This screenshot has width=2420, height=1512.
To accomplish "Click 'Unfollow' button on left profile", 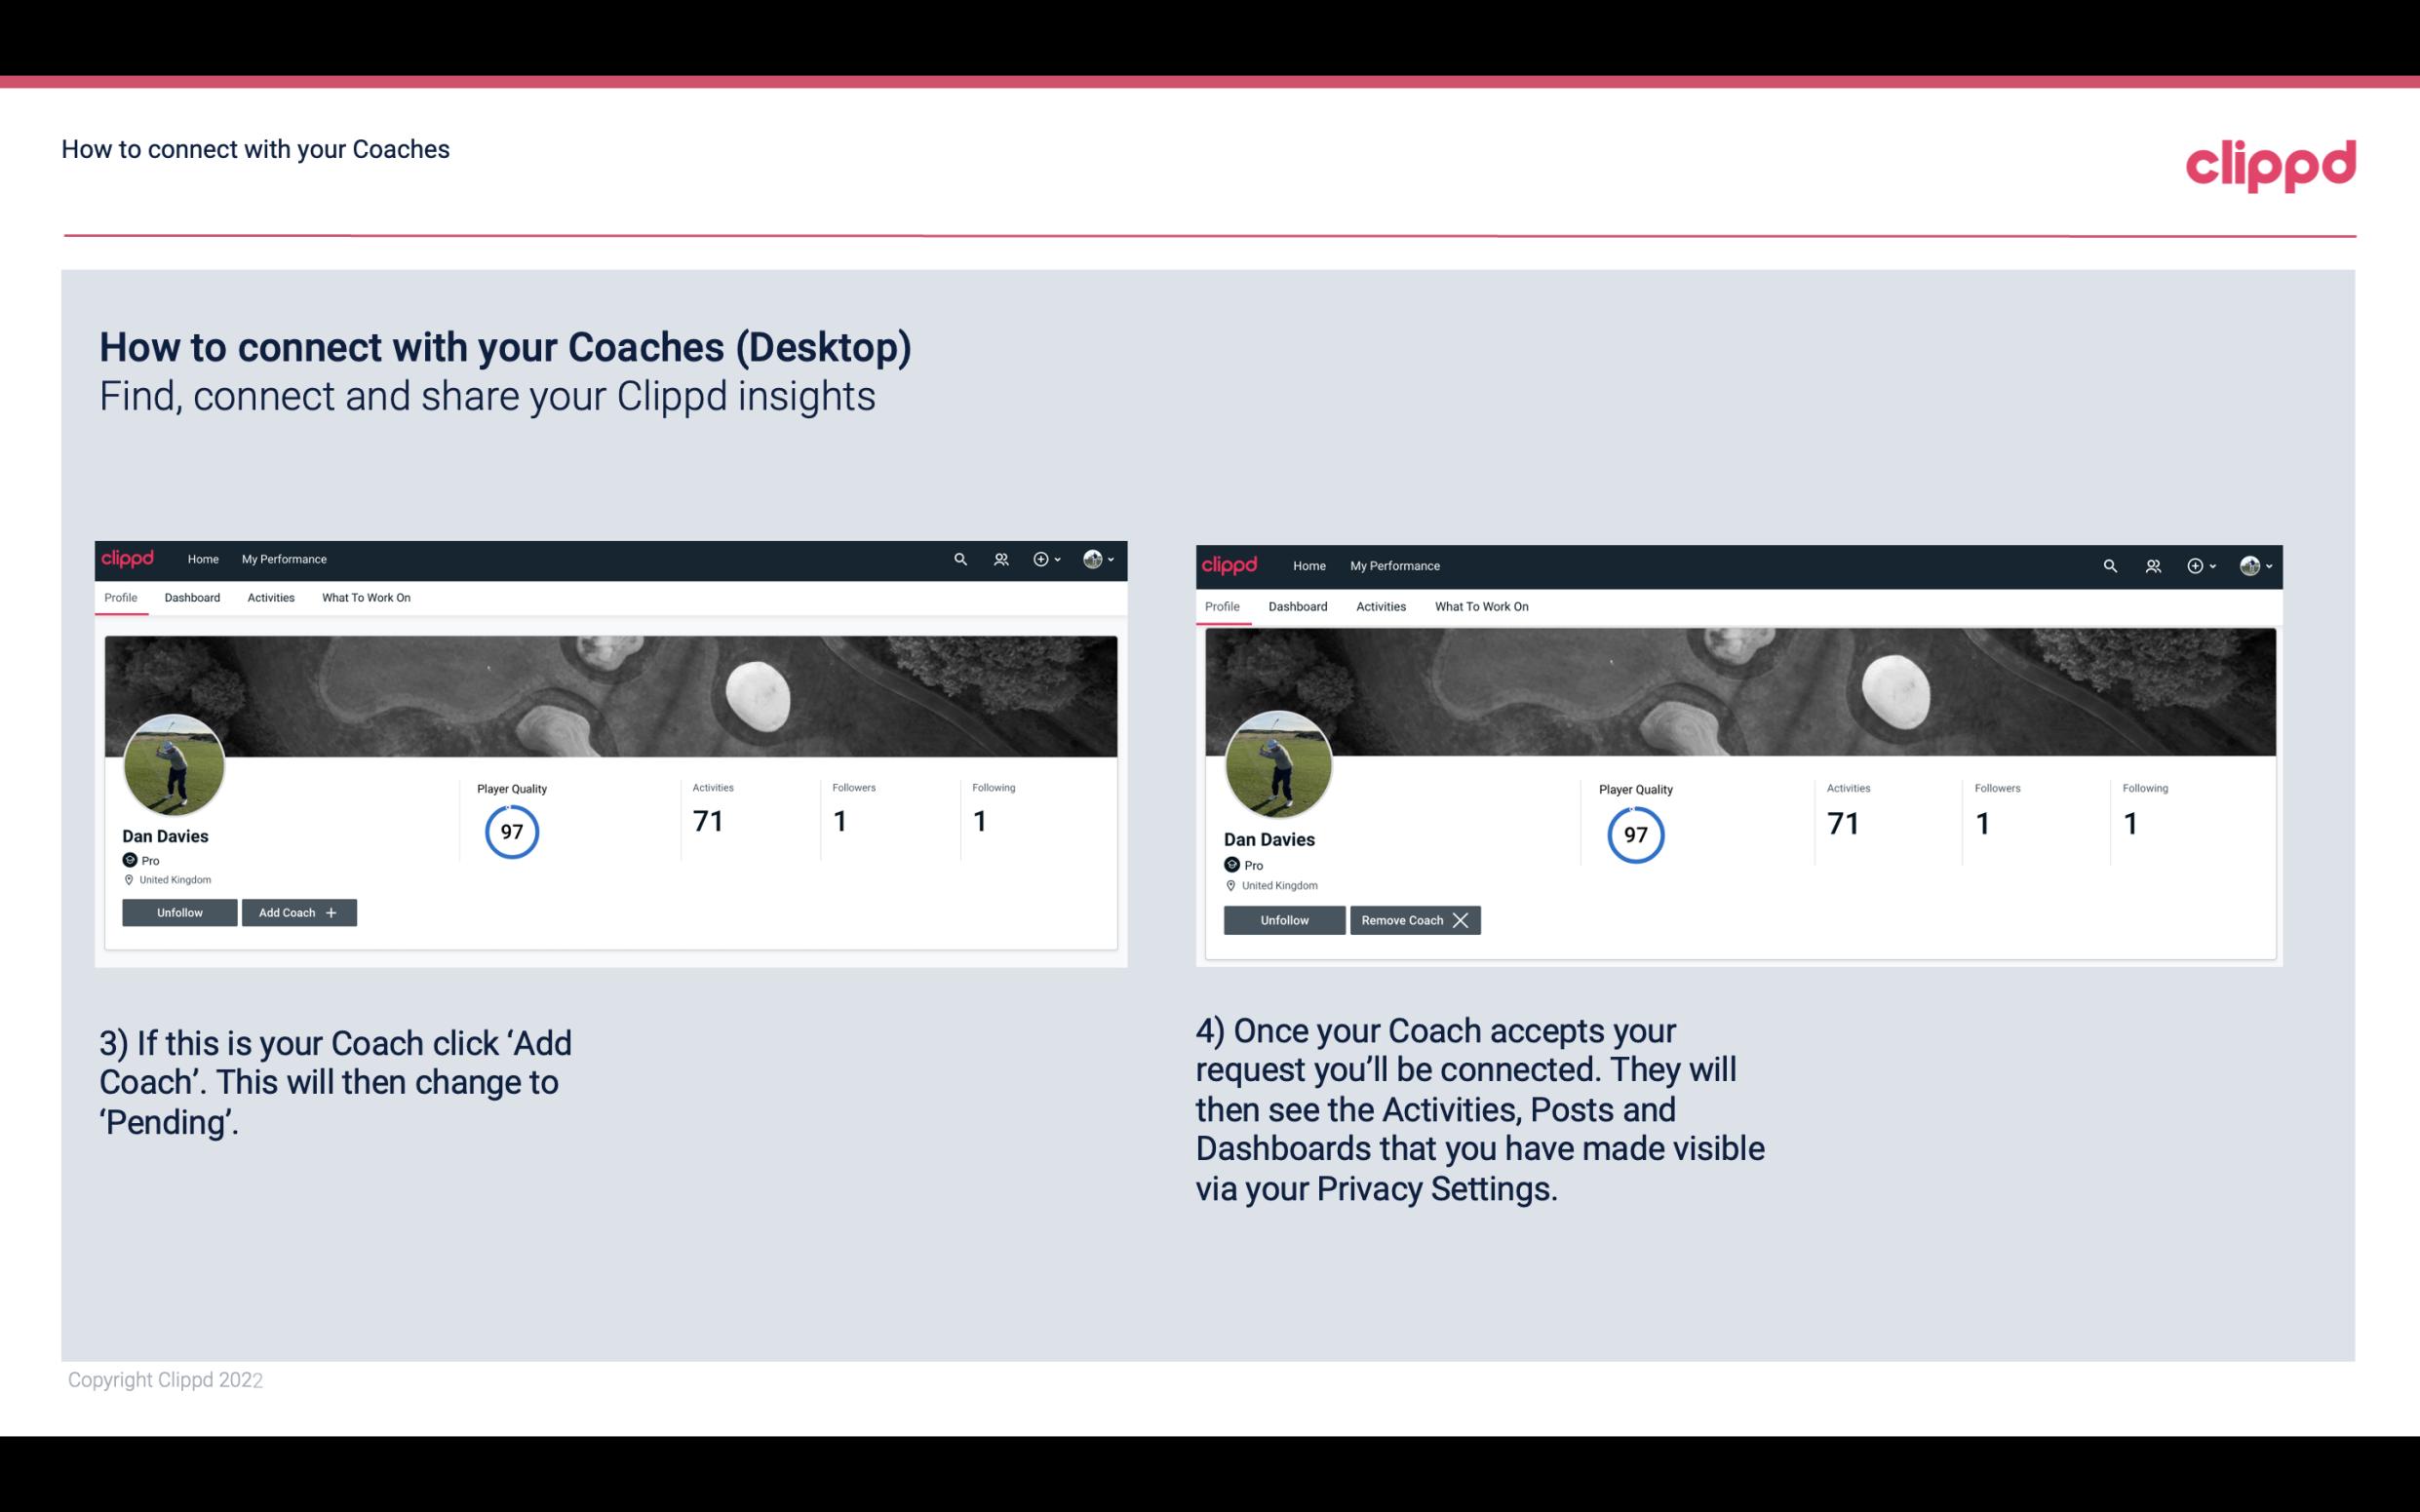I will [177, 911].
